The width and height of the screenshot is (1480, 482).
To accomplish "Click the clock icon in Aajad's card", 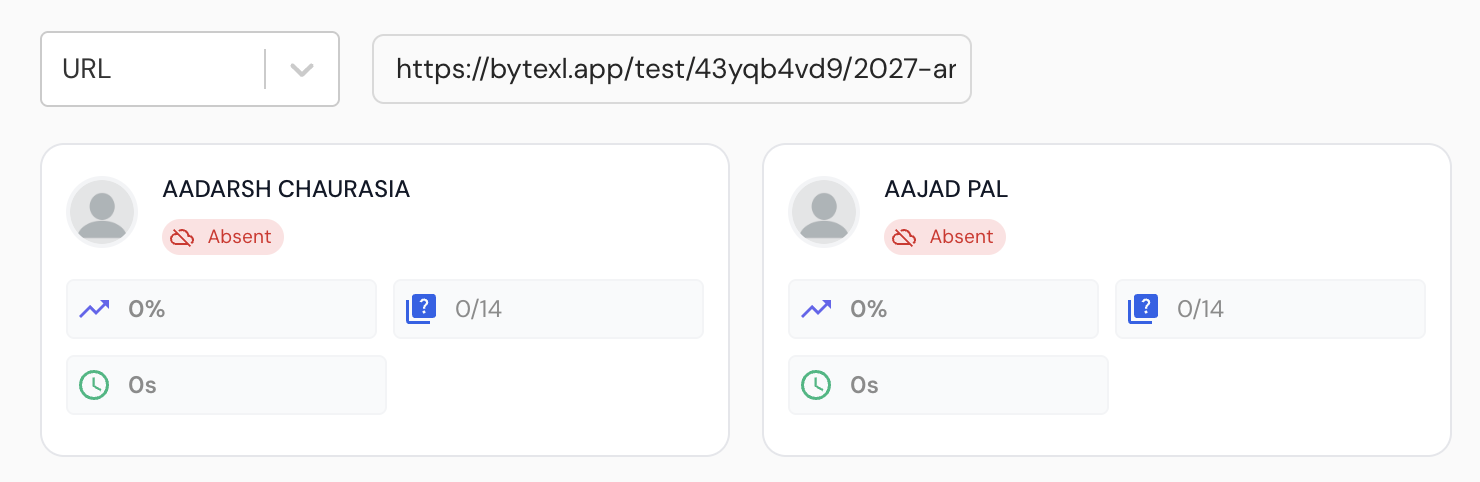I will [x=816, y=385].
